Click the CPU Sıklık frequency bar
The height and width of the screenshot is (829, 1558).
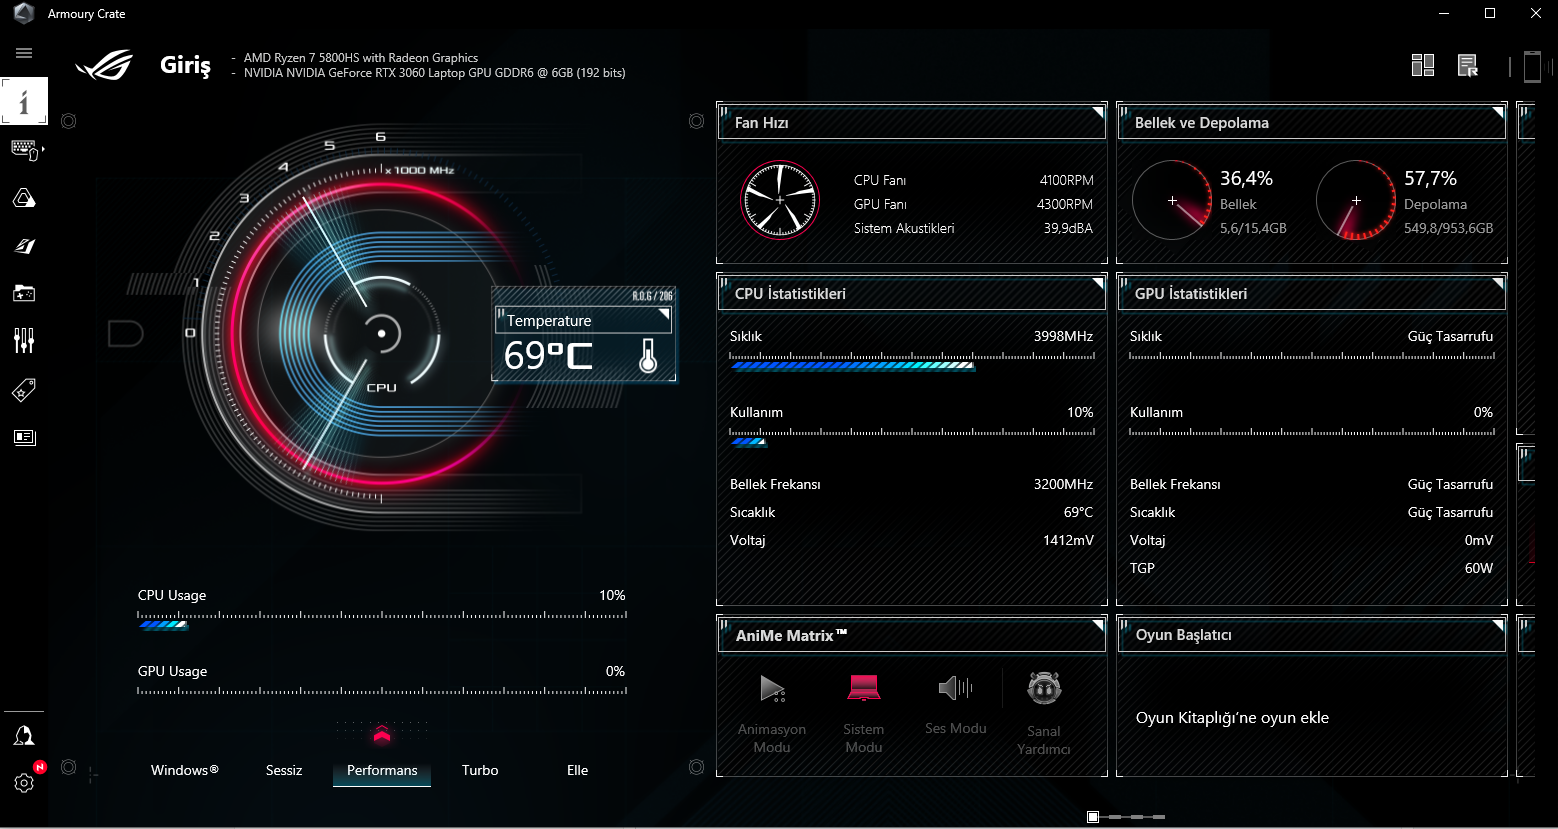[912, 362]
